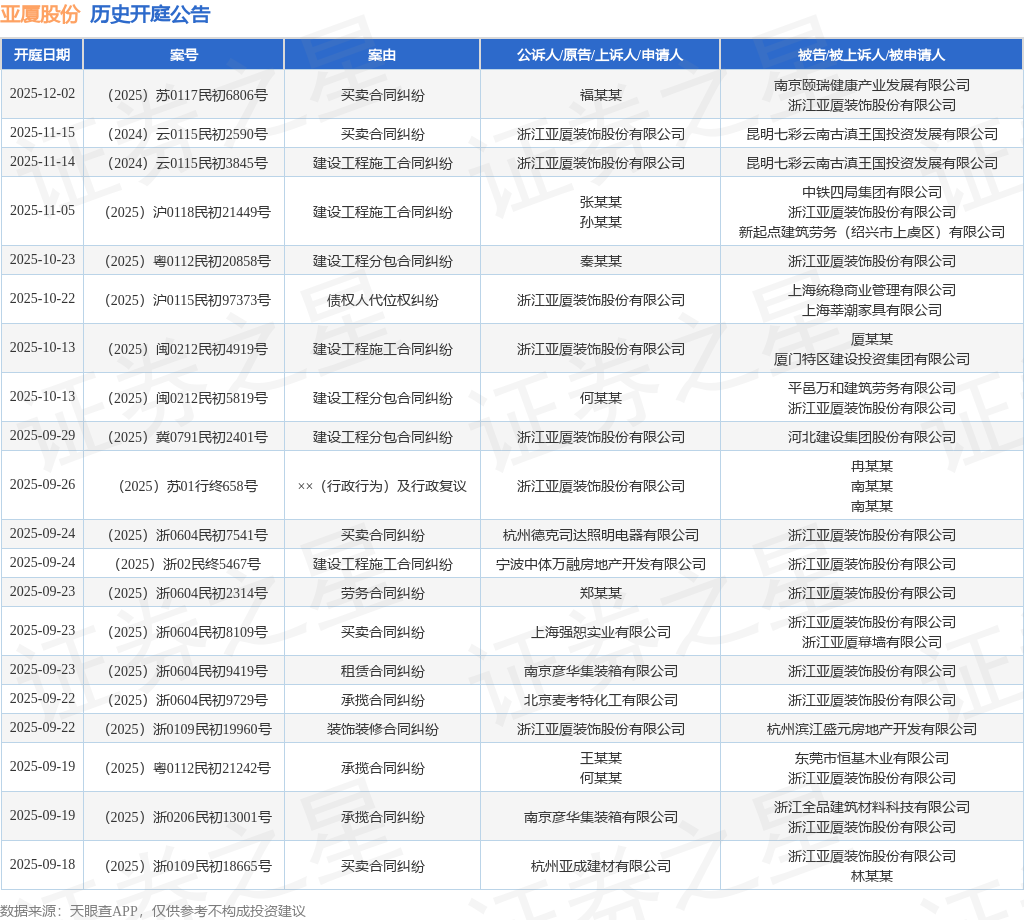The width and height of the screenshot is (1024, 920).
Task: Click date cell 2025-12-02
Action: [x=42, y=93]
